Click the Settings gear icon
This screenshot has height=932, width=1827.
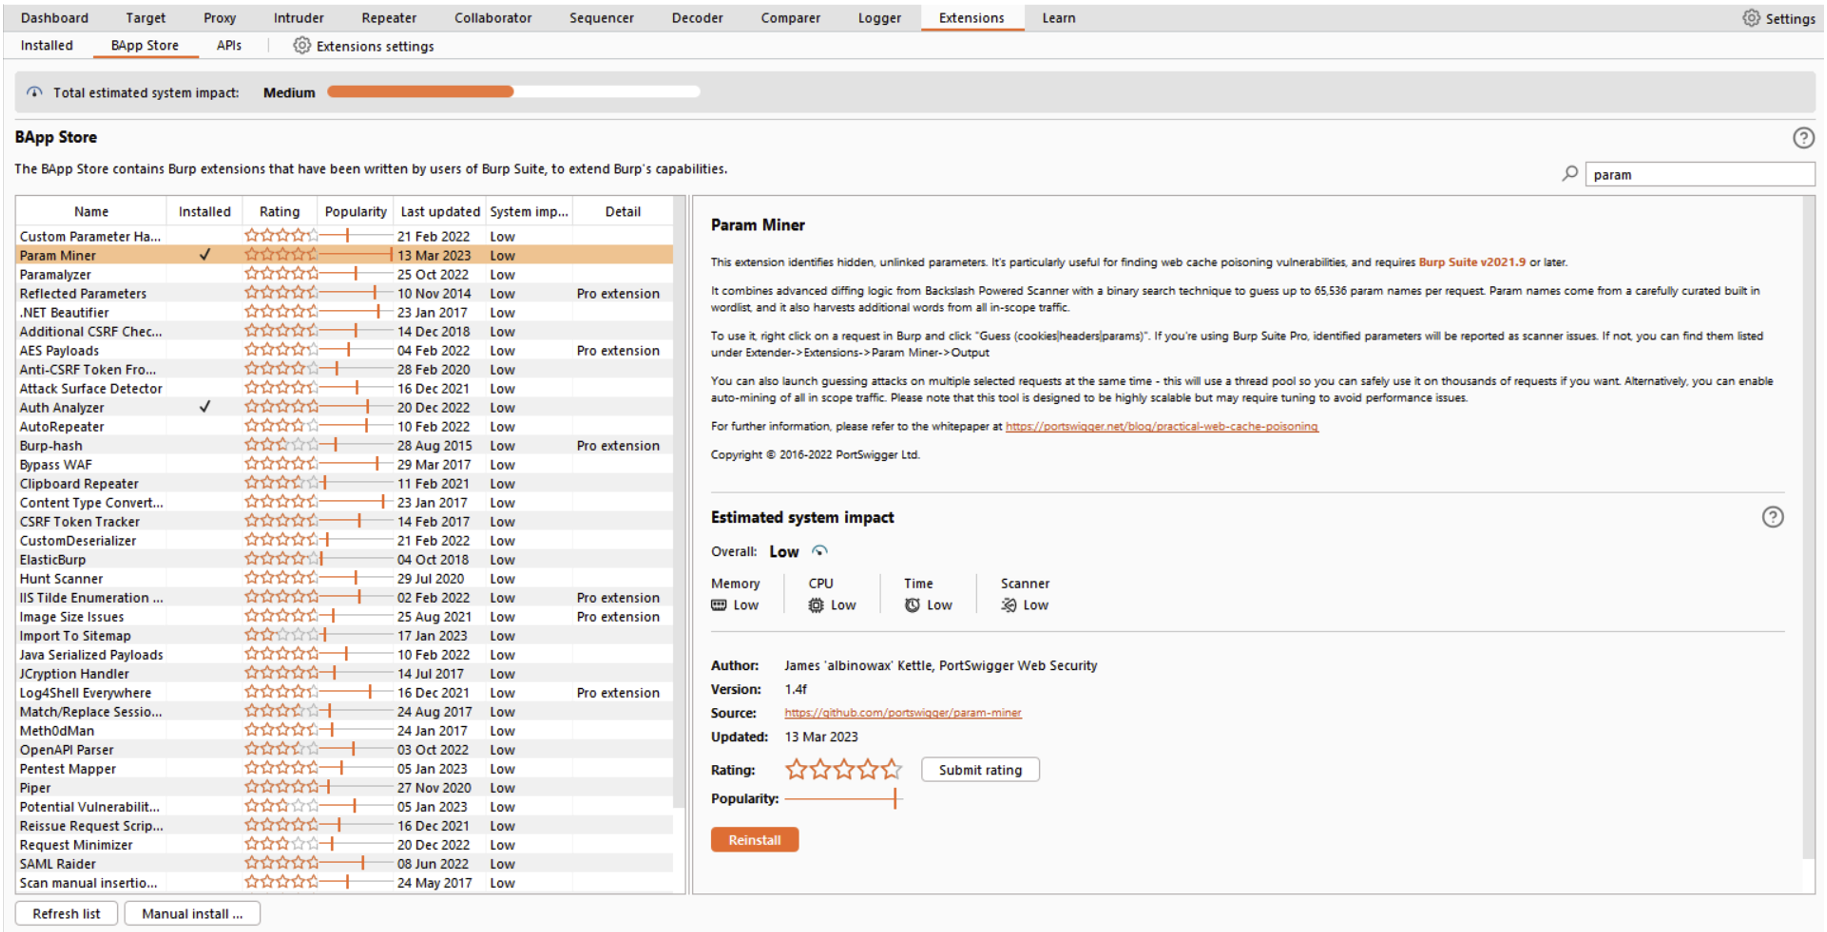(x=1751, y=18)
